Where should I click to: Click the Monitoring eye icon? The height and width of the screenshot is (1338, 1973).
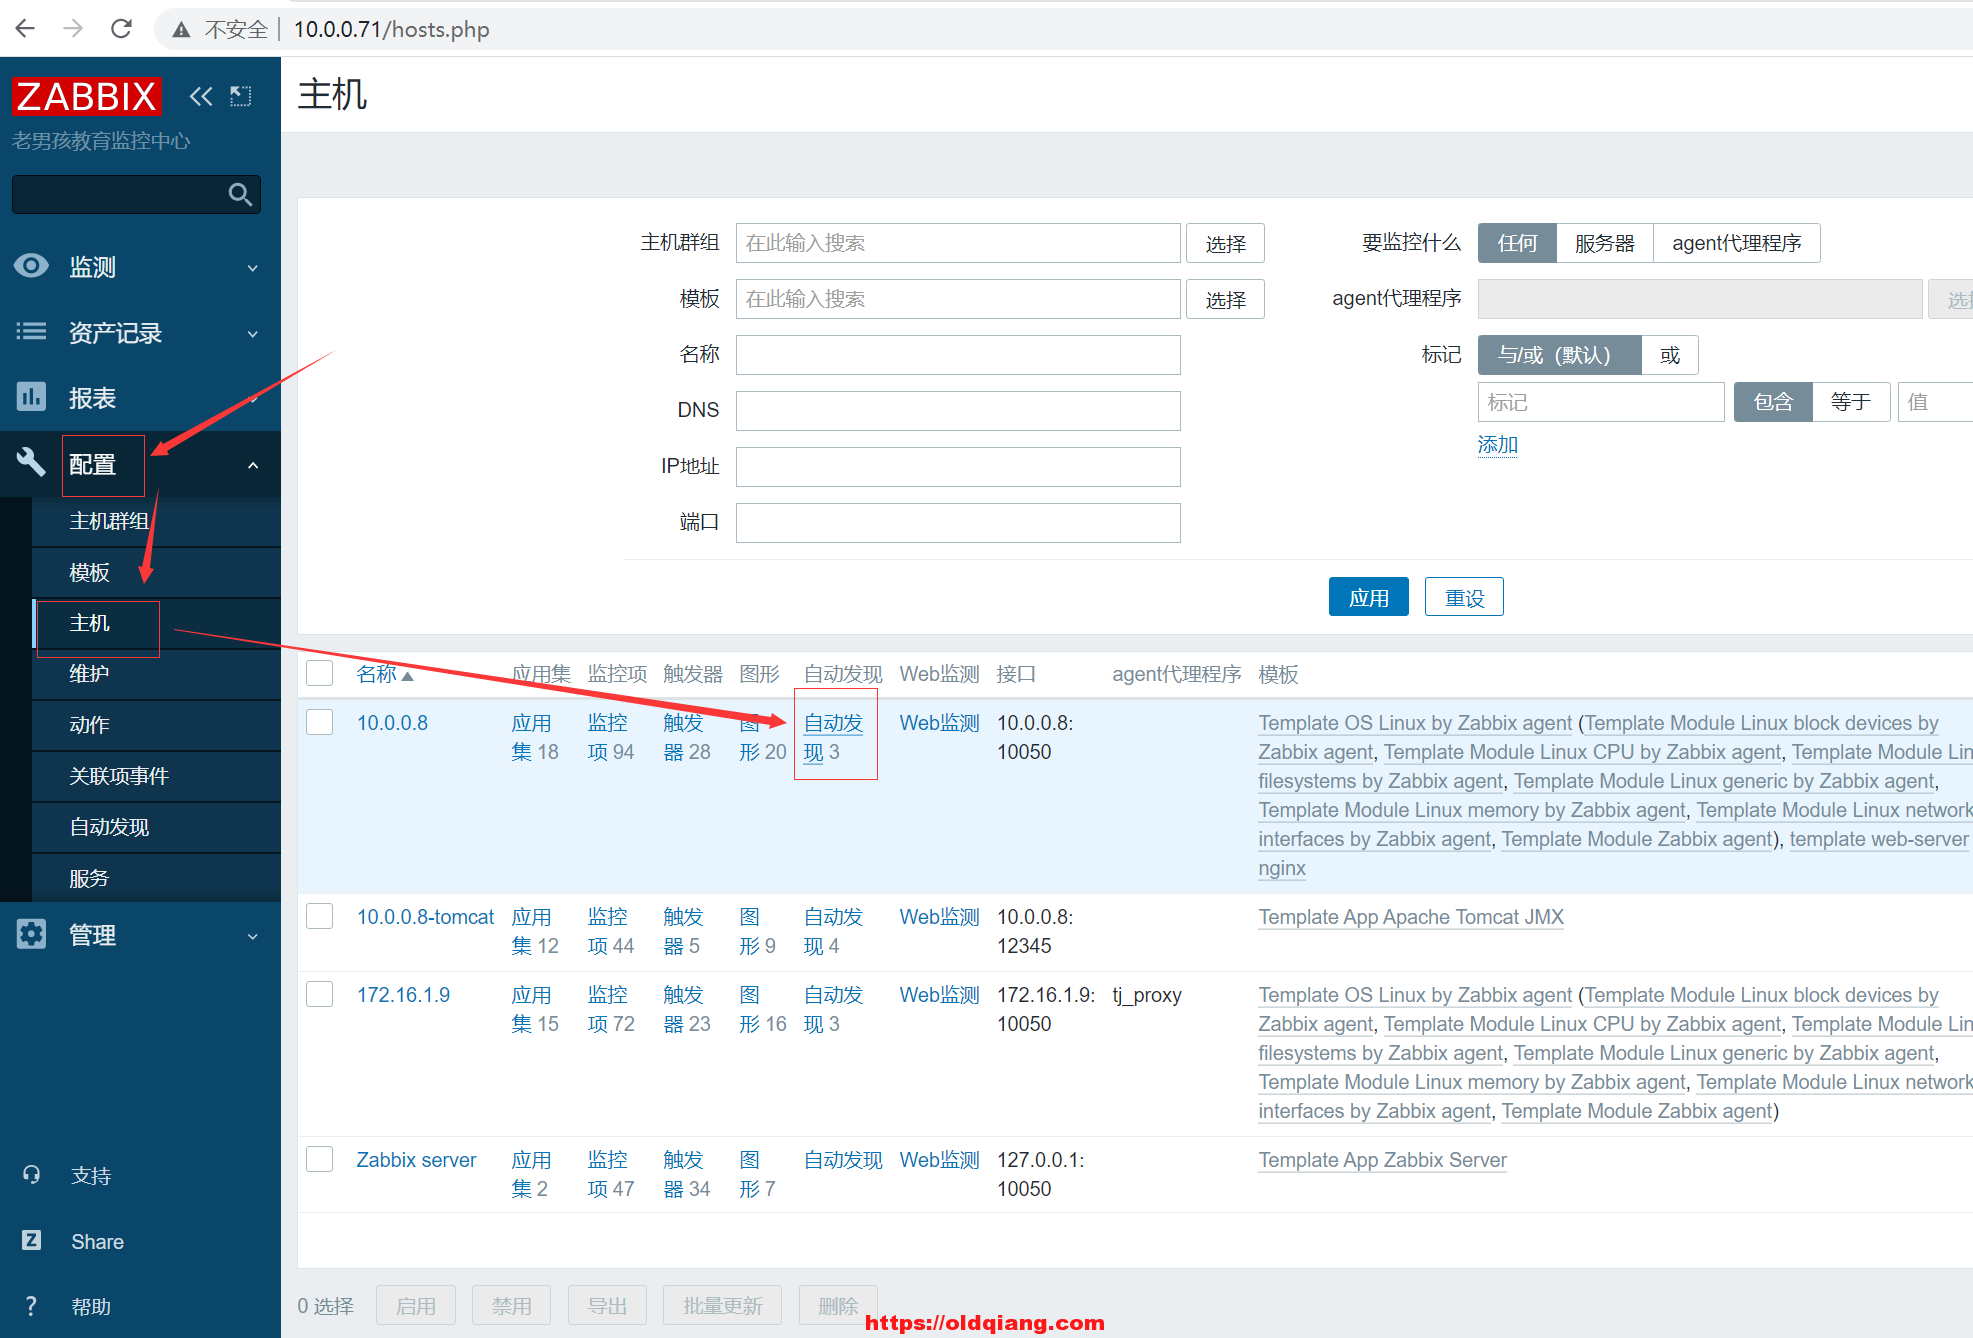pos(31,266)
